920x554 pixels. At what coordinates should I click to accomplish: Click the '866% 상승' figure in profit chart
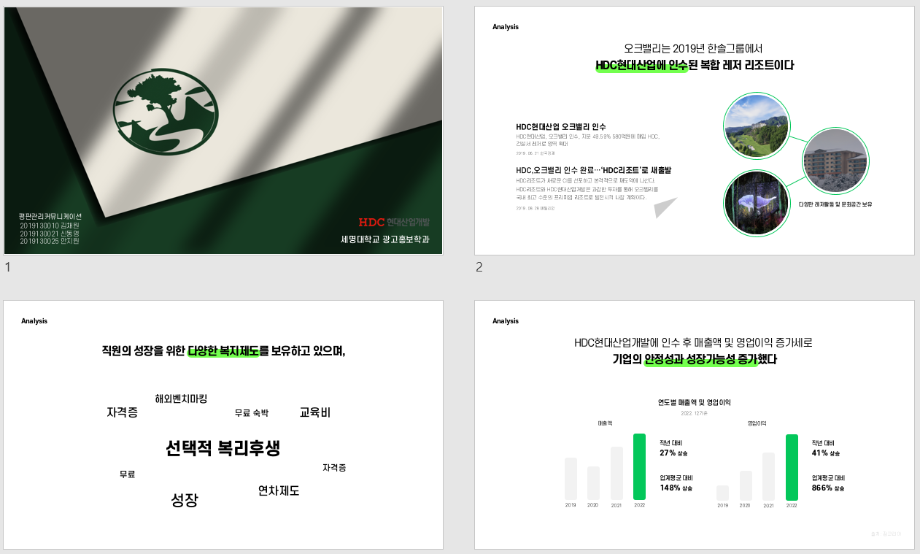click(827, 488)
